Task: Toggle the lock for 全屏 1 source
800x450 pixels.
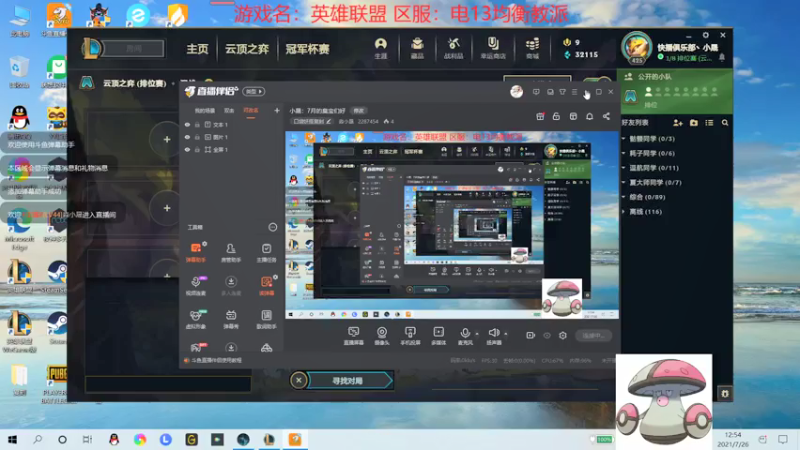Action: (197, 149)
